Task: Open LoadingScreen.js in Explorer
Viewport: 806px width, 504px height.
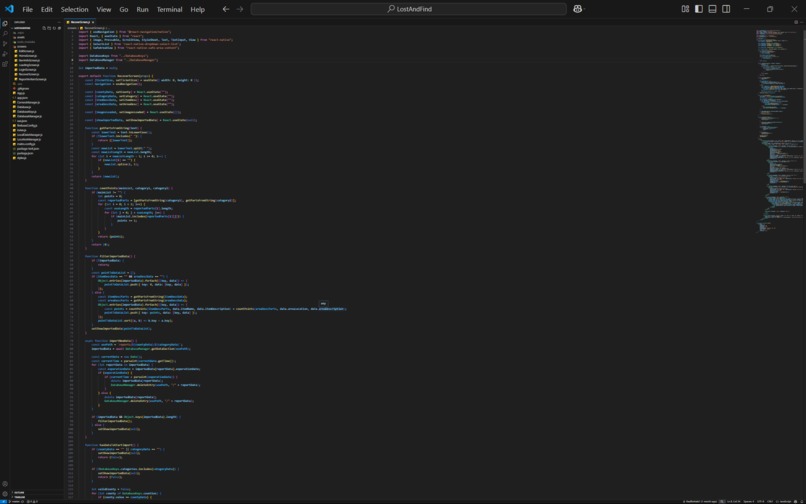Action: [x=29, y=65]
